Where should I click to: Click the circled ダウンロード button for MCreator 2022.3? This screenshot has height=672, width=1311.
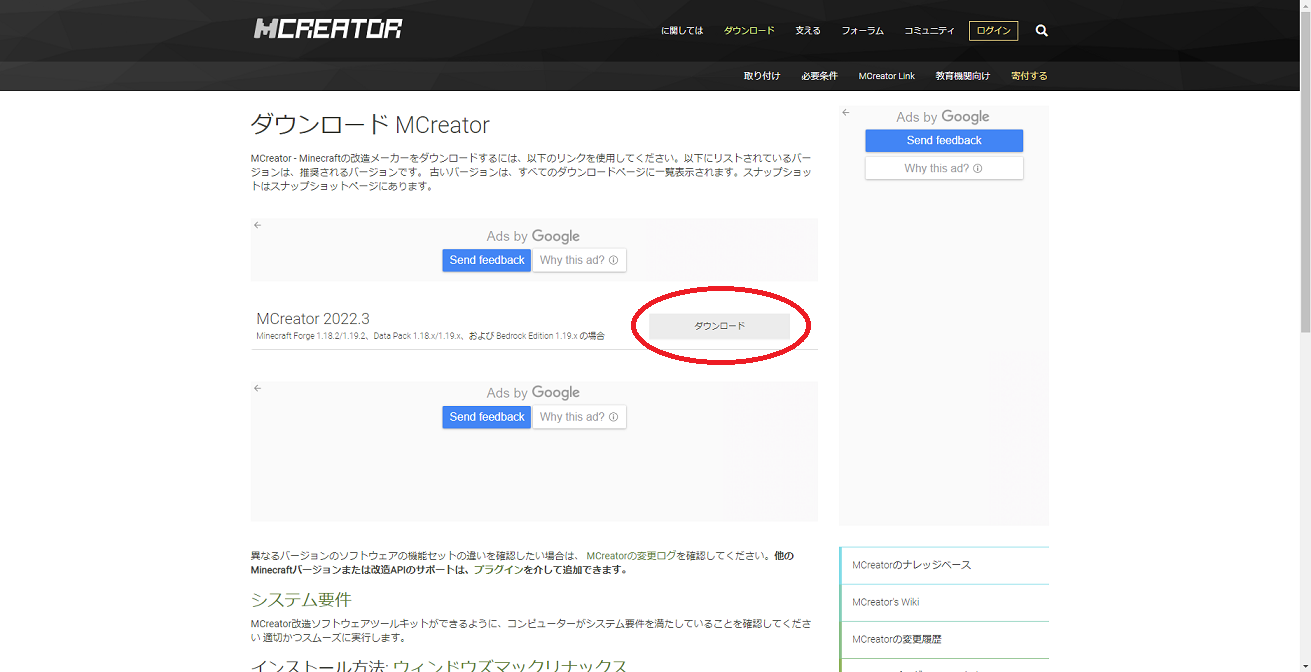click(719, 325)
